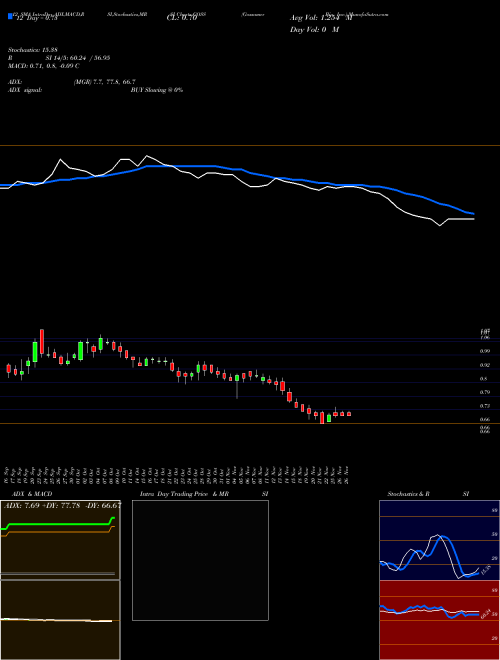
Task: Click the 'ADX & MACD' panel title
Action: [x=32, y=494]
